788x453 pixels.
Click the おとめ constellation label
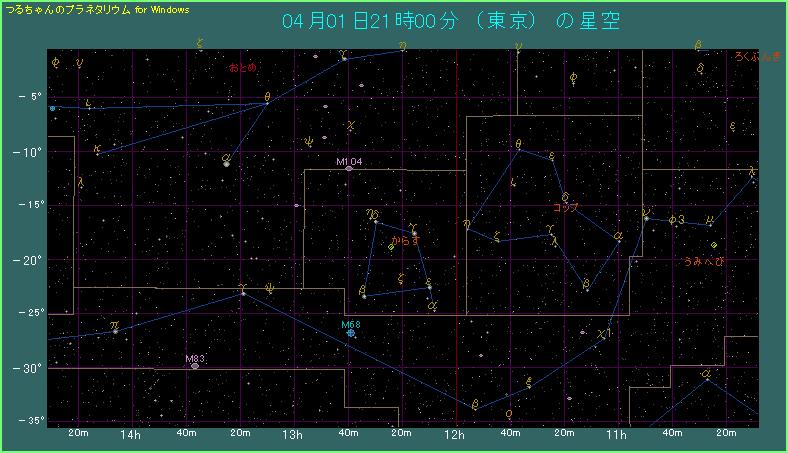pyautogui.click(x=242, y=68)
